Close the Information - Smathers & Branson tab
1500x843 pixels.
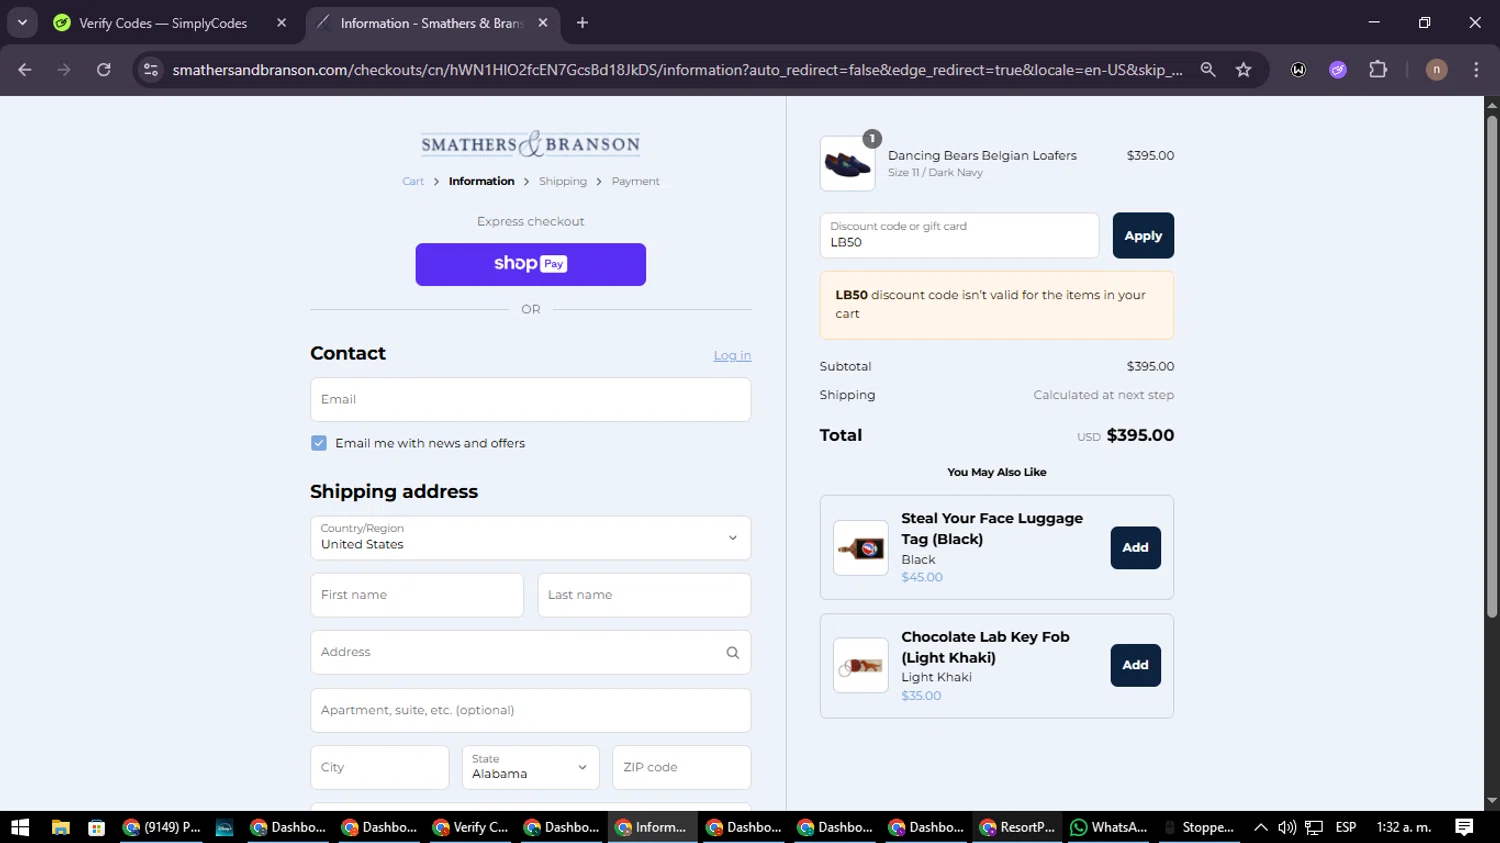pyautogui.click(x=543, y=23)
